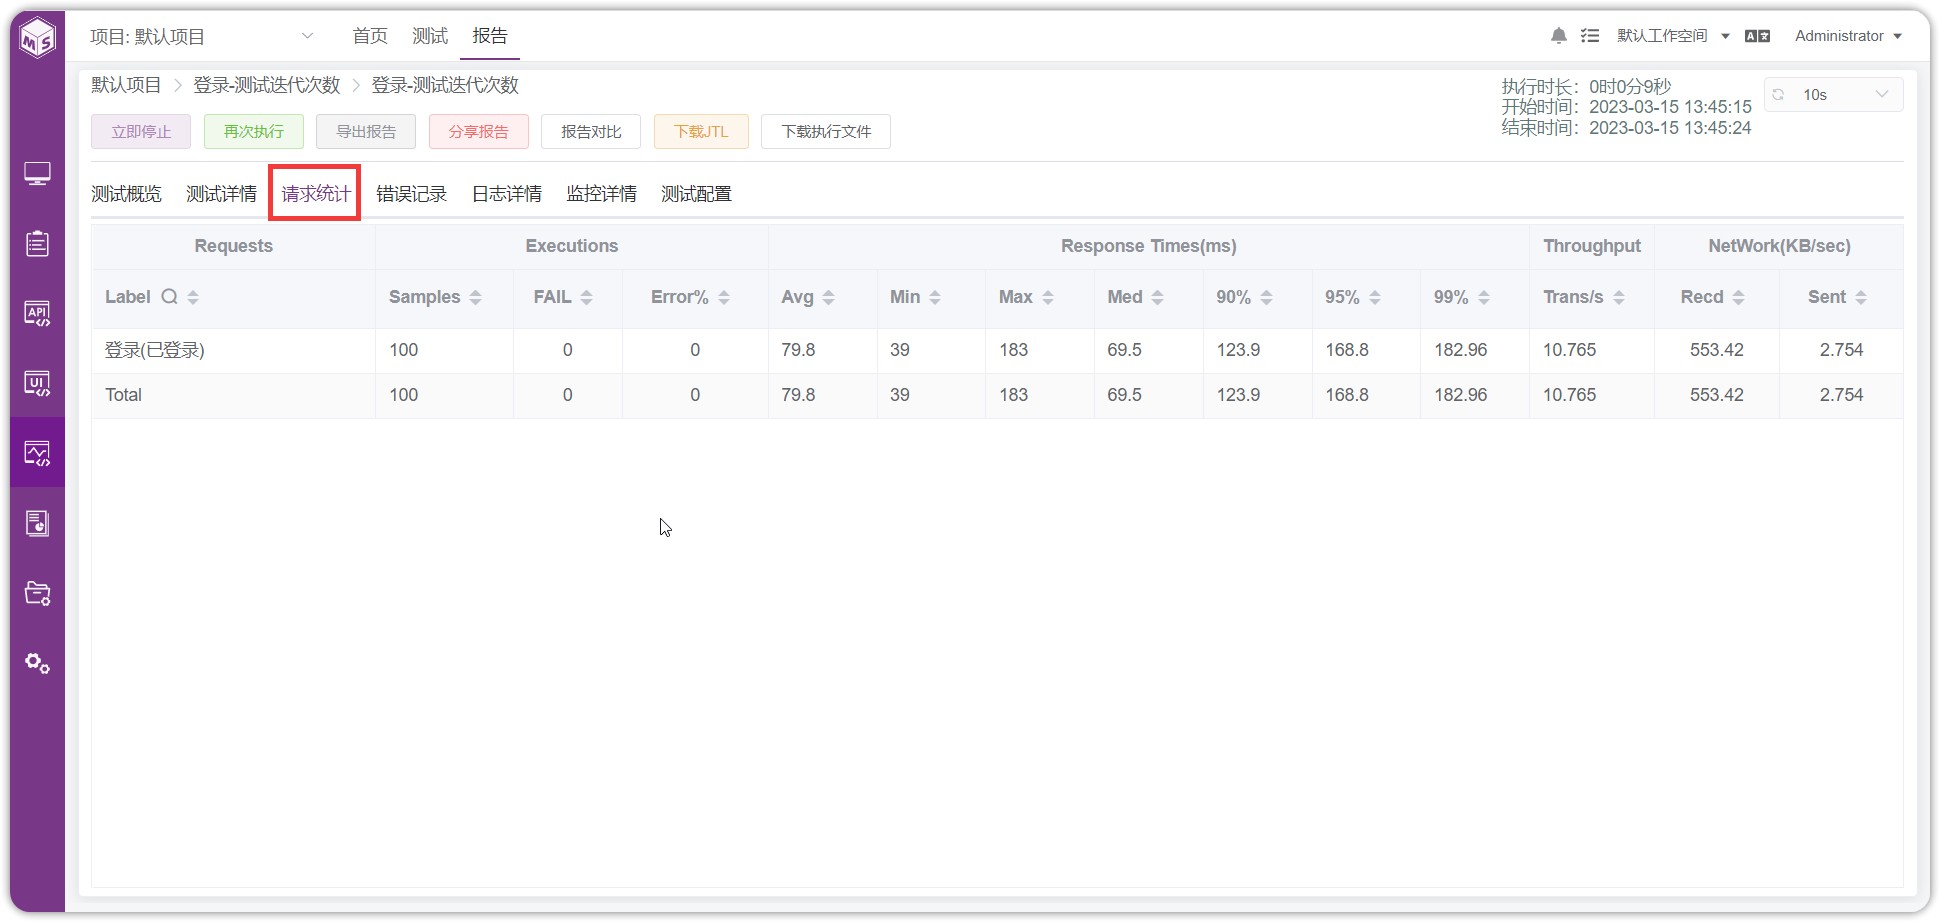Sort by the 99% column arrows

point(1484,297)
